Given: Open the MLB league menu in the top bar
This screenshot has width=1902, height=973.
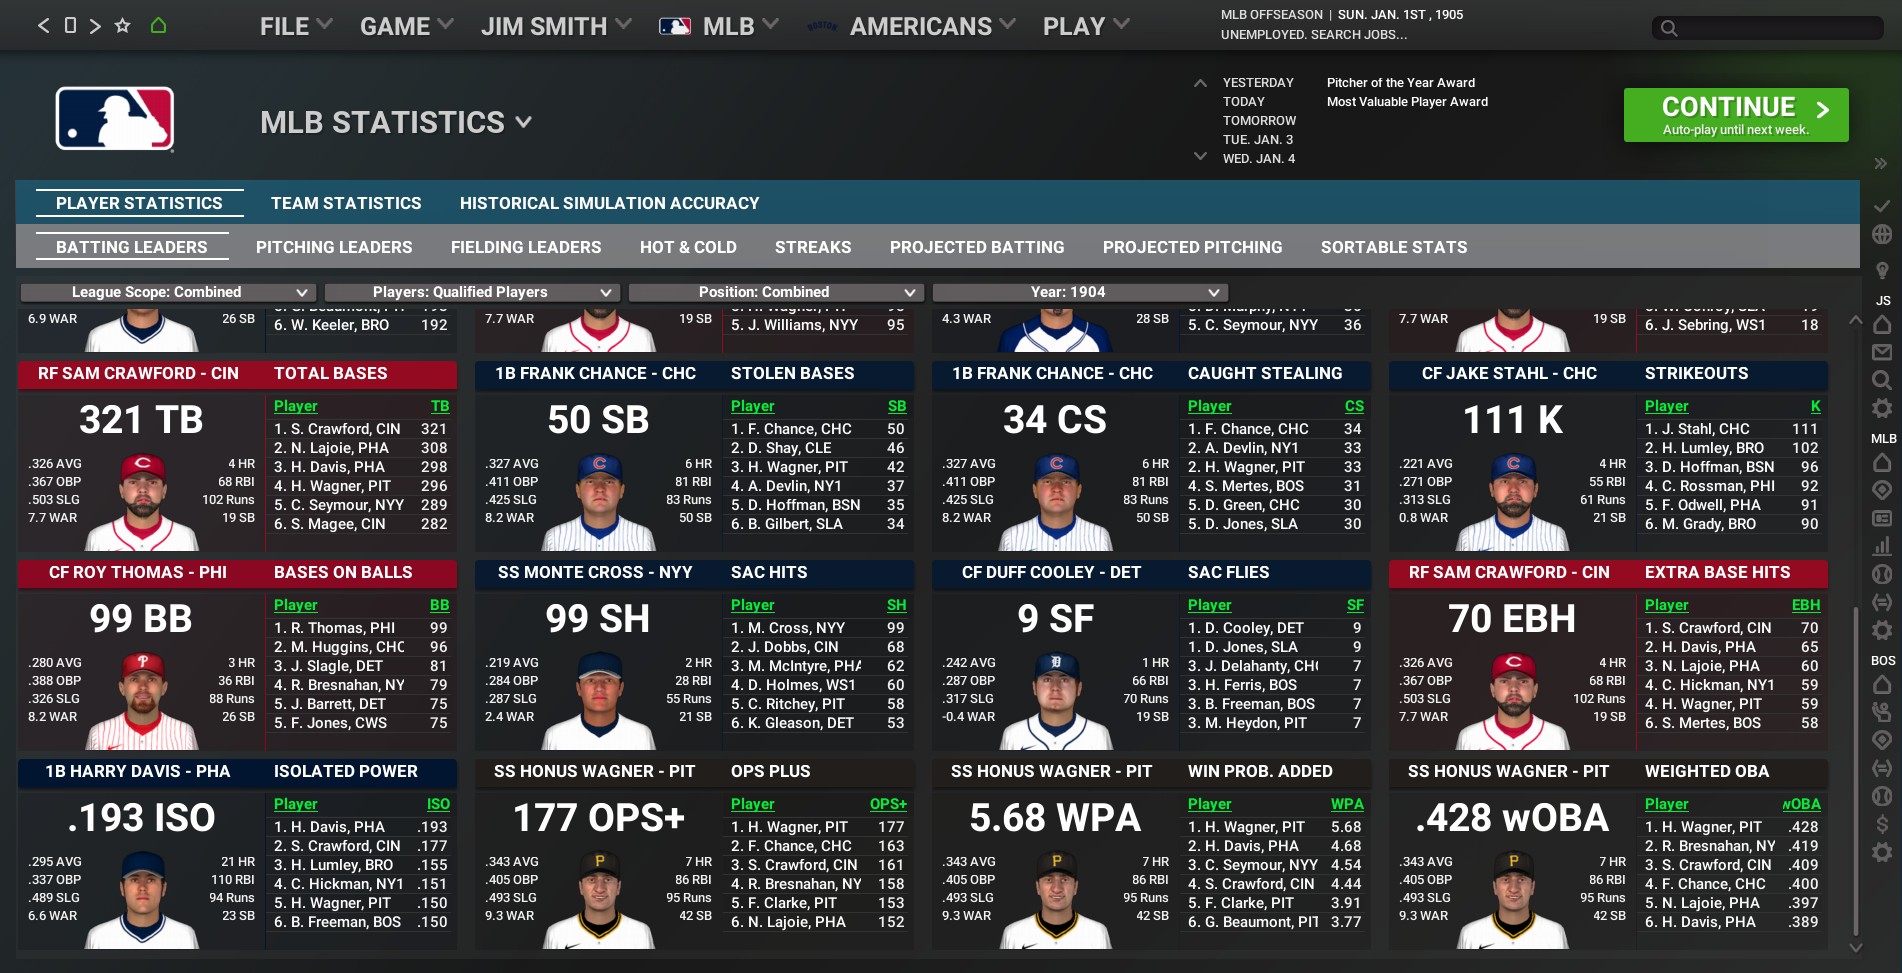Looking at the screenshot, I should coord(719,26).
